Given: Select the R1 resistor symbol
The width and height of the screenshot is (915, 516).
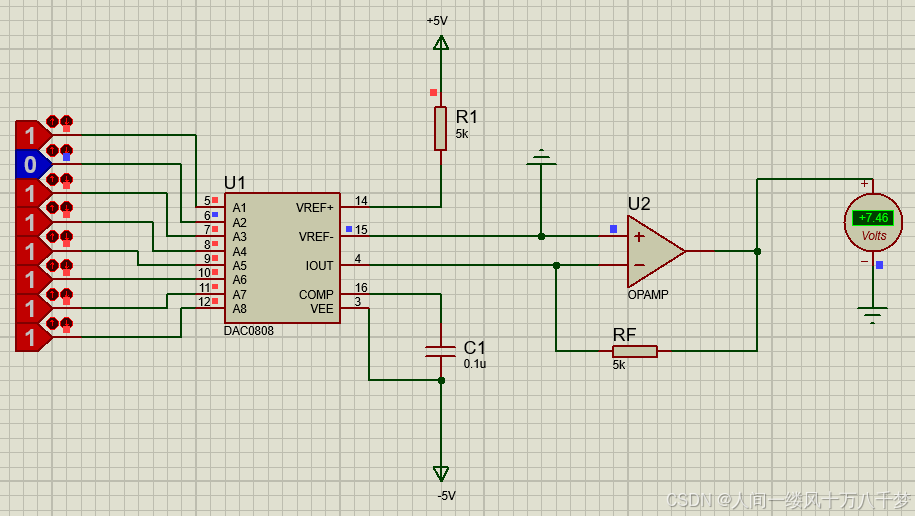Looking at the screenshot, I should [441, 128].
